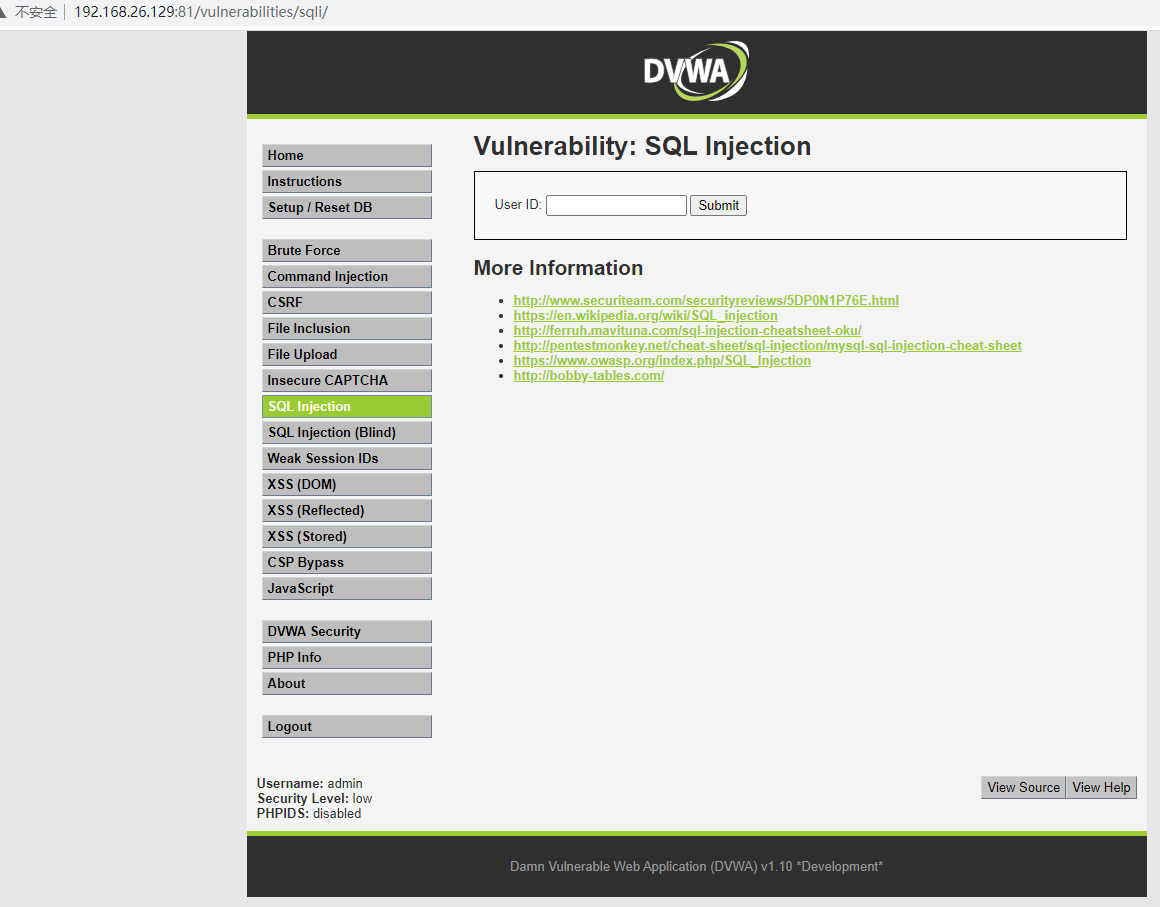
Task: Open the Home menu item
Action: [346, 155]
